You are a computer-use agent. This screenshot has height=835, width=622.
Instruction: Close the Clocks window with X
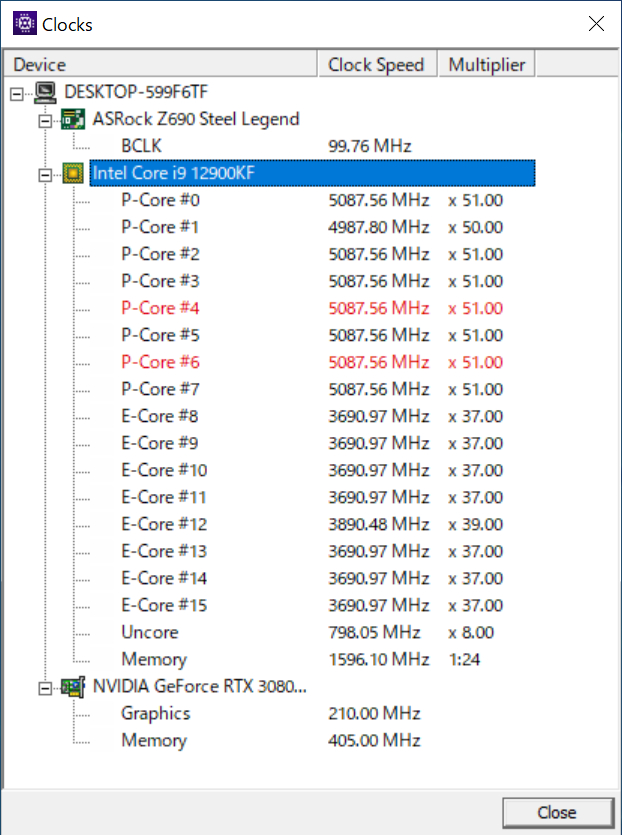pyautogui.click(x=596, y=23)
